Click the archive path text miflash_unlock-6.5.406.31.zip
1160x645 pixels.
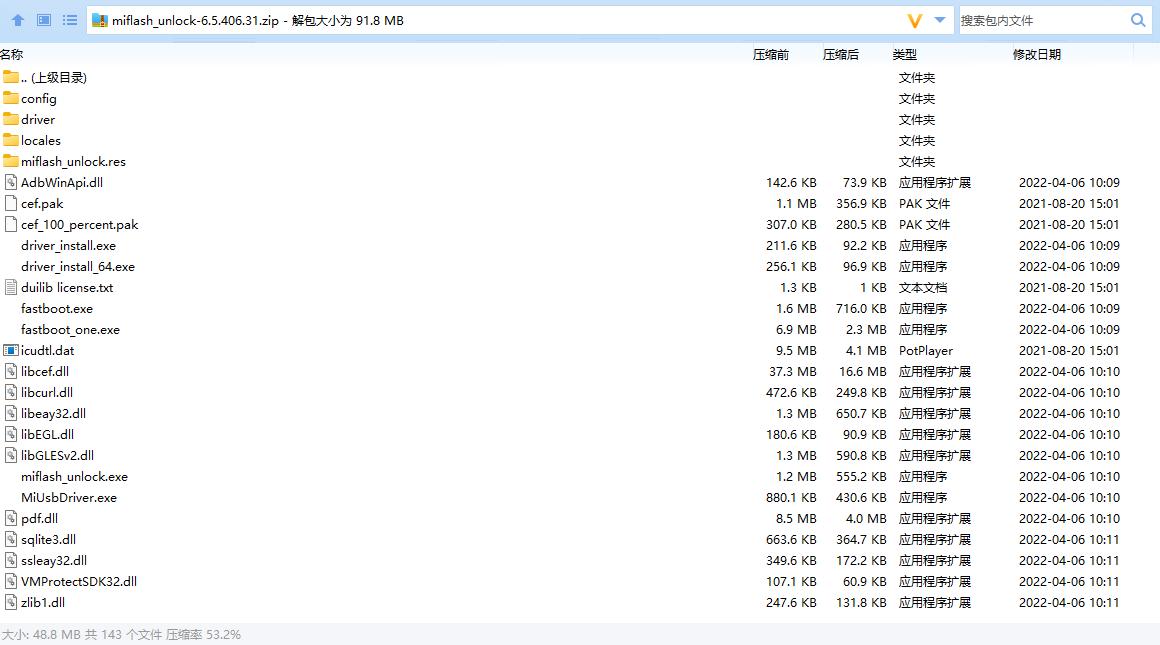tap(195, 21)
